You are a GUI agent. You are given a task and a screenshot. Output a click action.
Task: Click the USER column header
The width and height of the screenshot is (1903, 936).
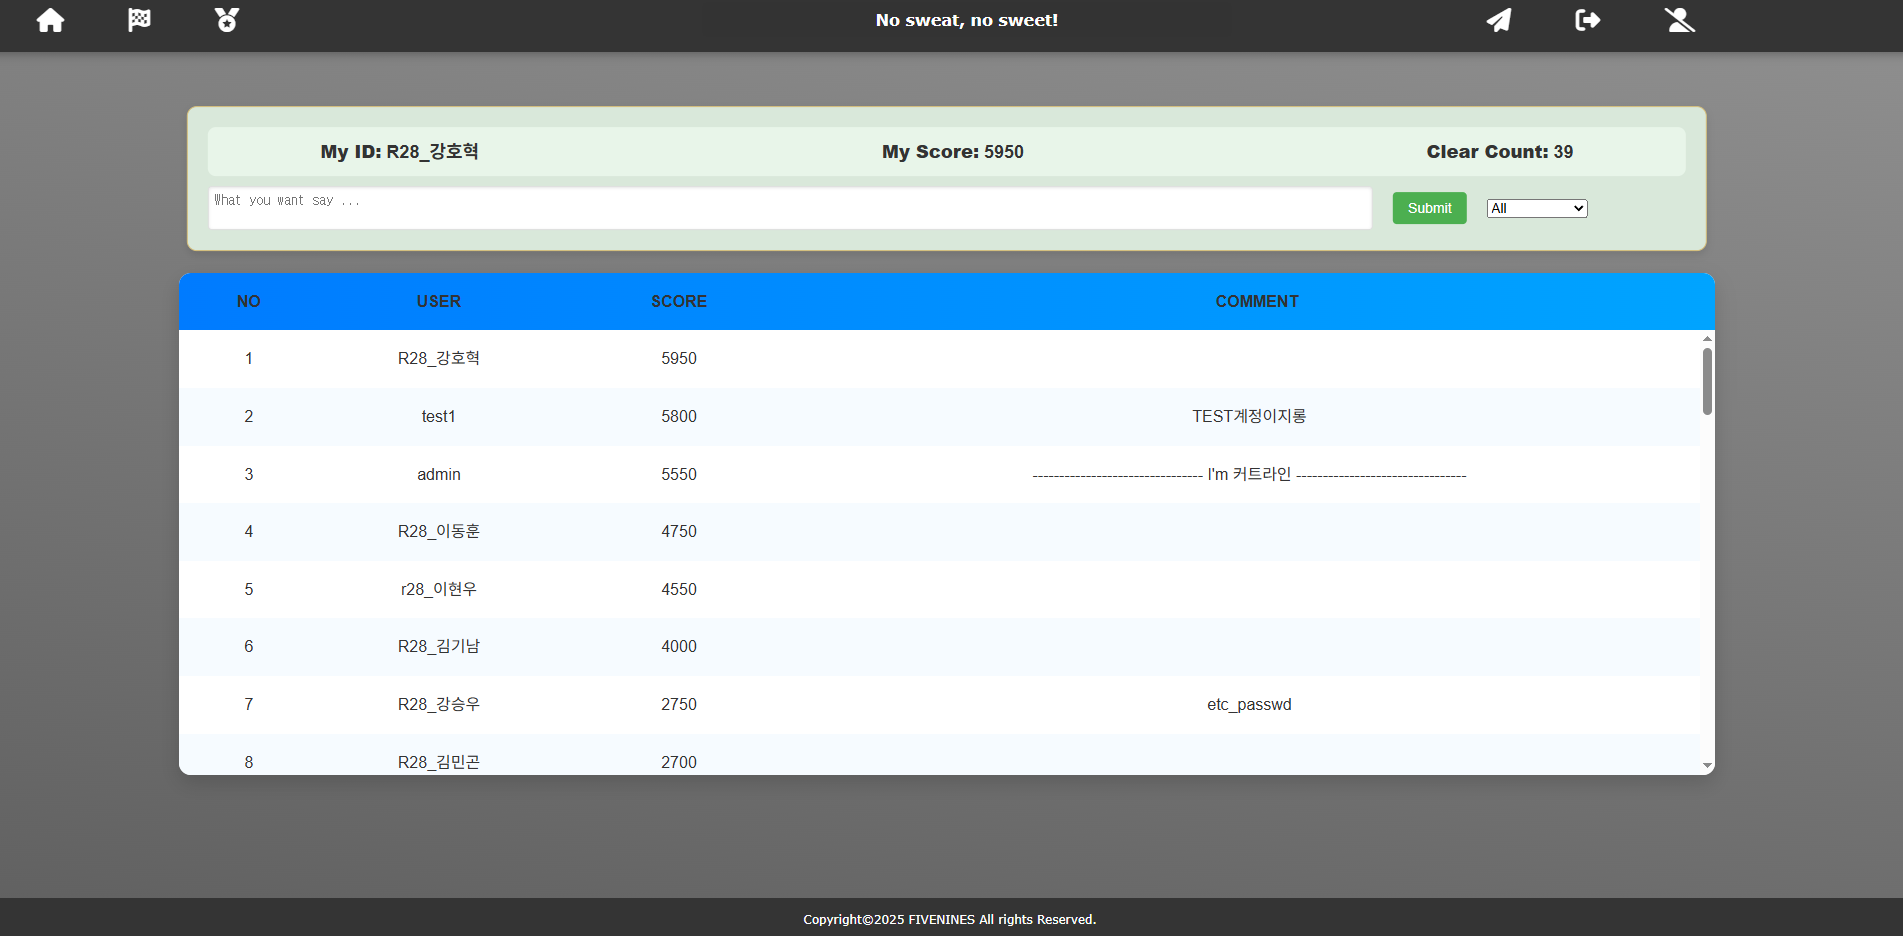438,301
